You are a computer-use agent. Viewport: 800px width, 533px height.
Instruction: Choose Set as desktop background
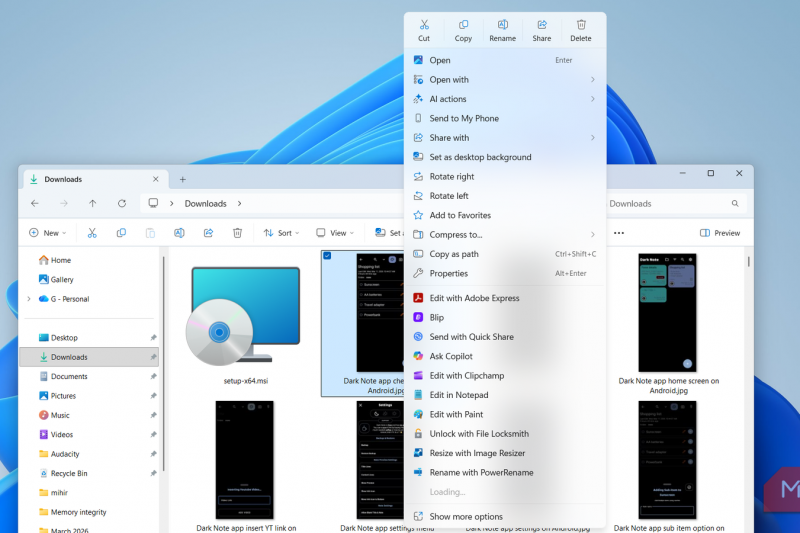505,157
